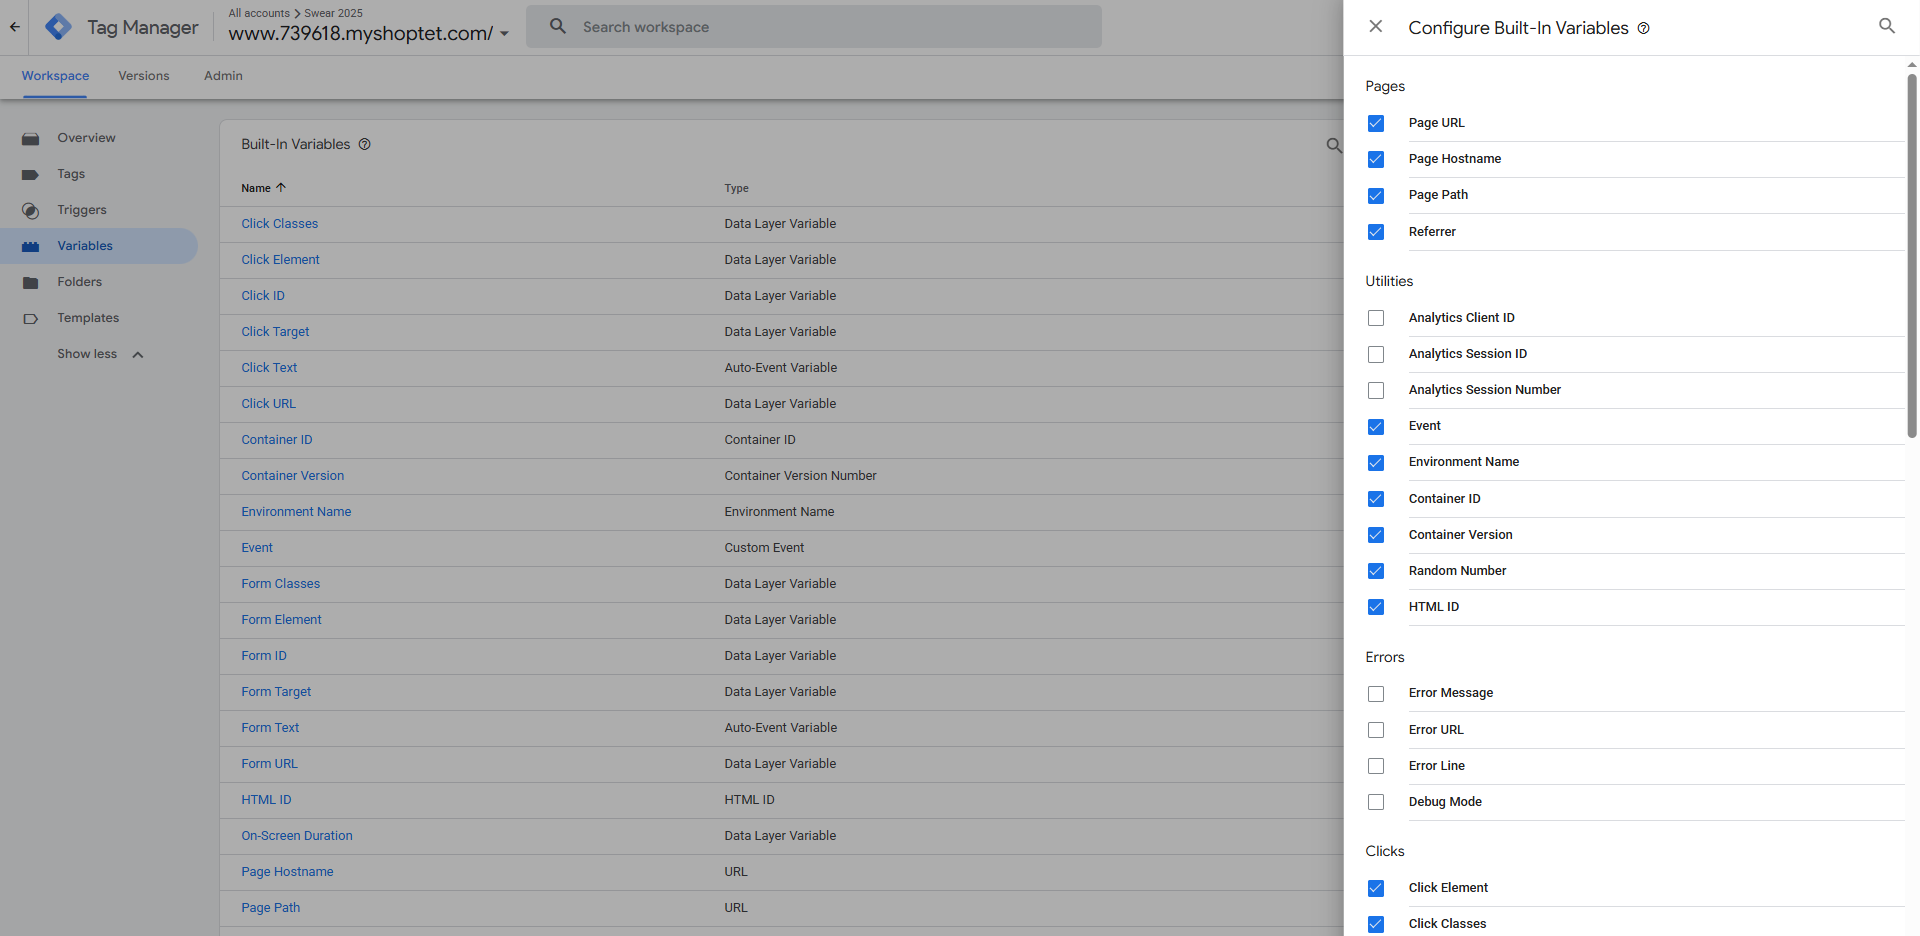Check the Error Message checkbox
The width and height of the screenshot is (1920, 936).
(x=1376, y=694)
